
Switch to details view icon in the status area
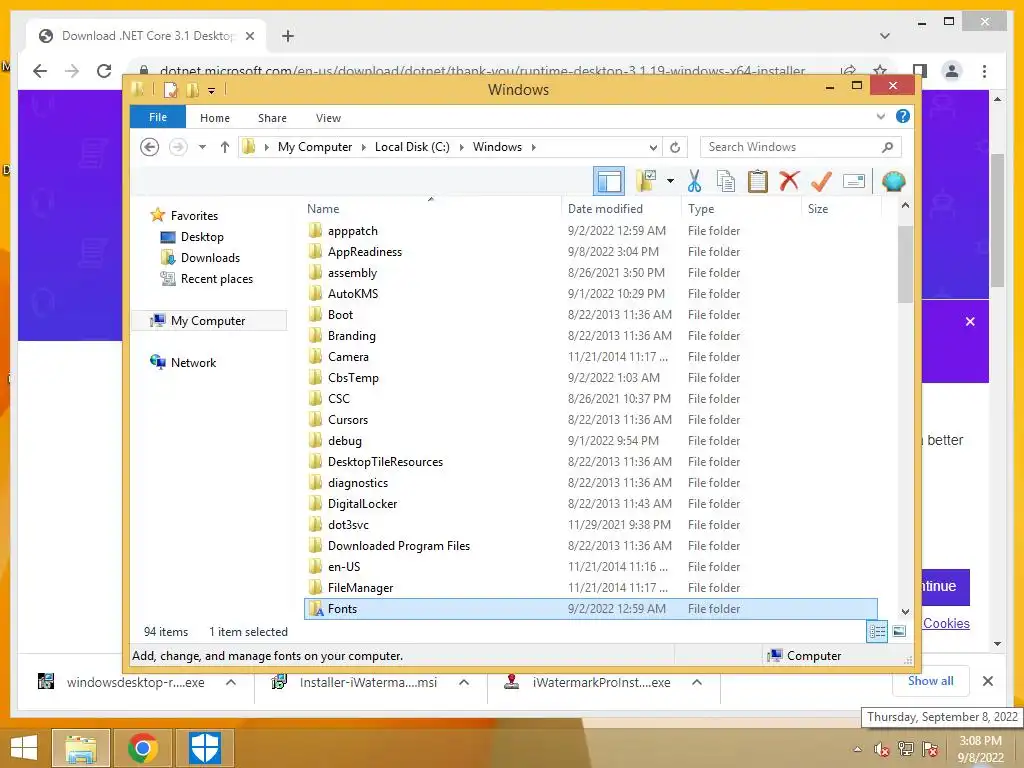(x=877, y=631)
